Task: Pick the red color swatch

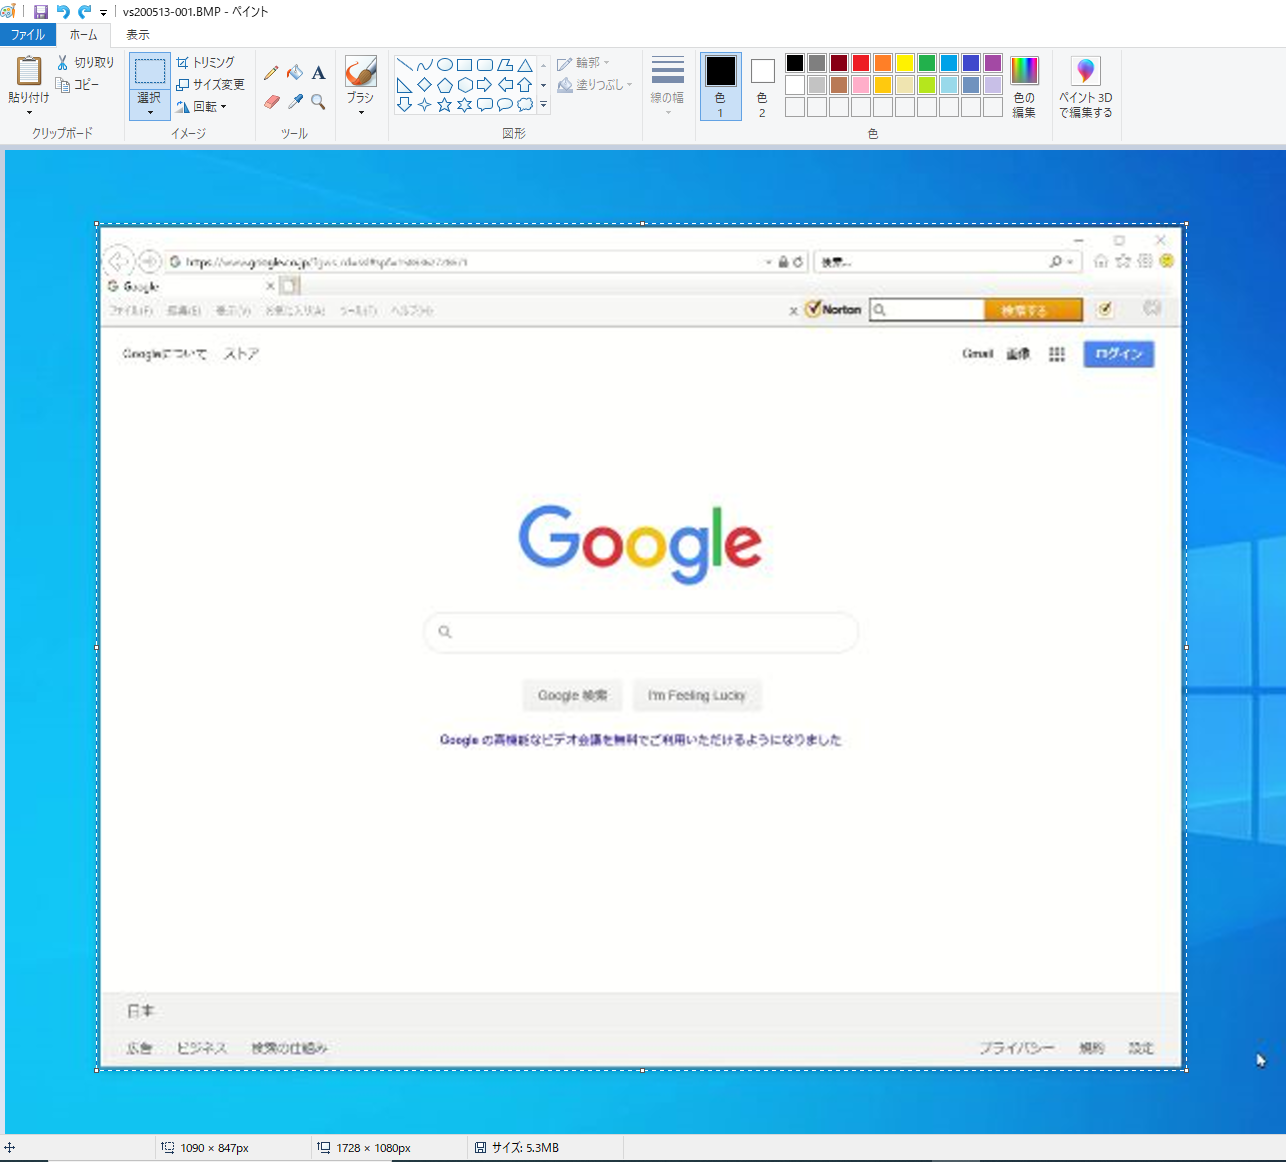Action: [861, 63]
